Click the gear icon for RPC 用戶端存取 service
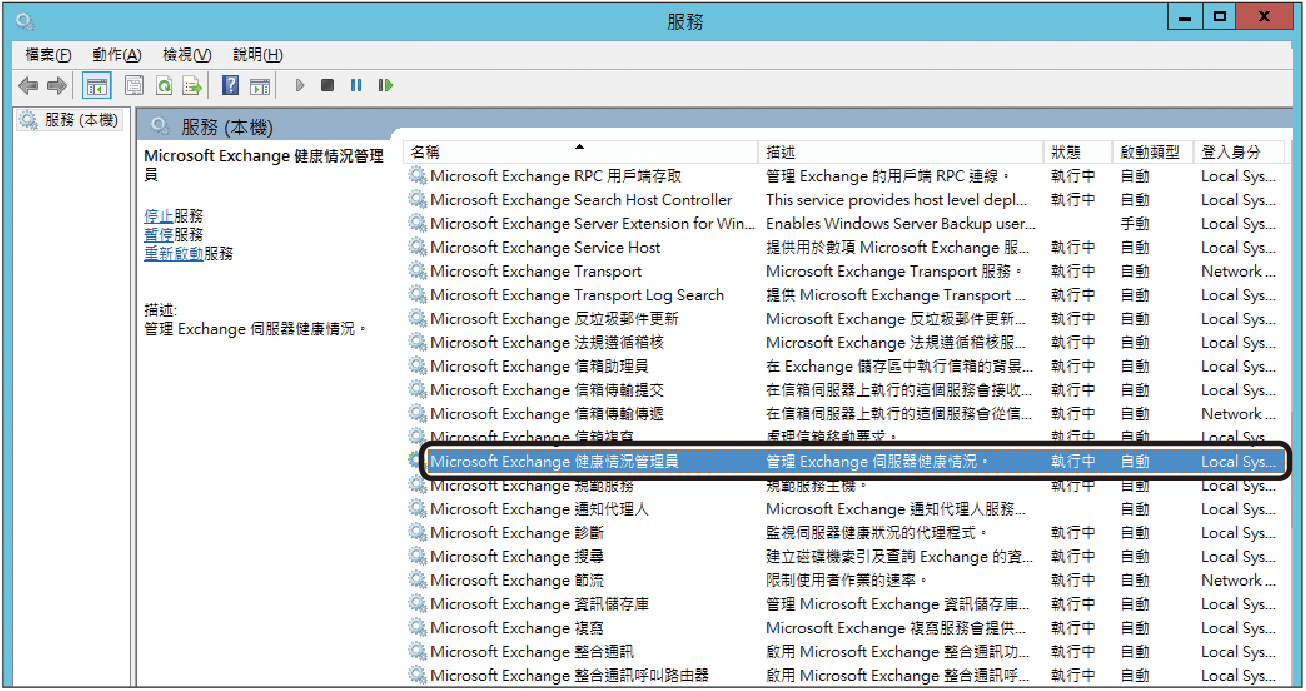 tap(417, 176)
